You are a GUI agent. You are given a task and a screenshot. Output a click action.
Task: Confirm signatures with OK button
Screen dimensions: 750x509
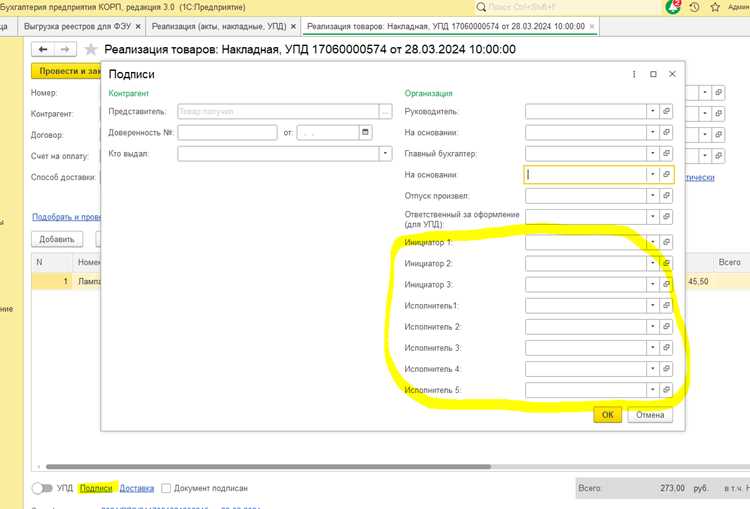click(607, 415)
